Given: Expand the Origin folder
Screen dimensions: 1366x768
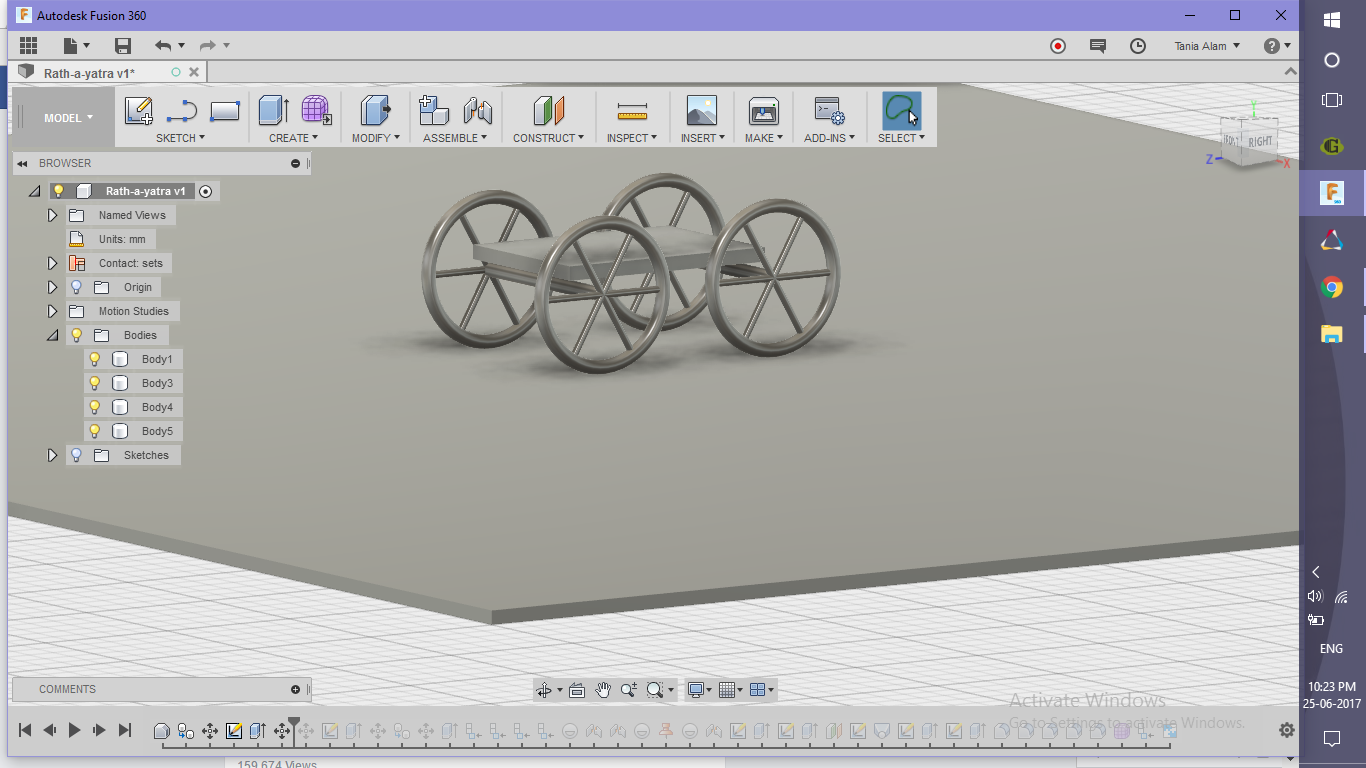Looking at the screenshot, I should pos(53,287).
